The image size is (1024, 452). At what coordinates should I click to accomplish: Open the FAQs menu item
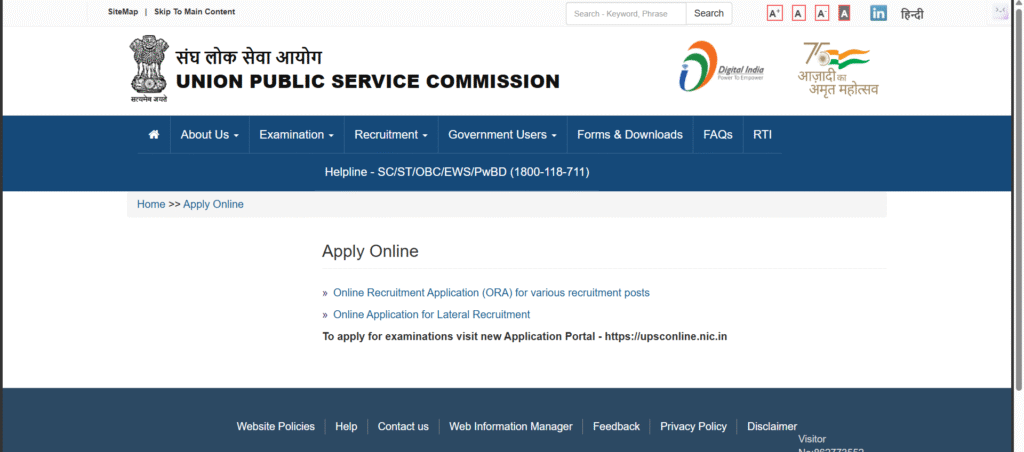point(718,135)
